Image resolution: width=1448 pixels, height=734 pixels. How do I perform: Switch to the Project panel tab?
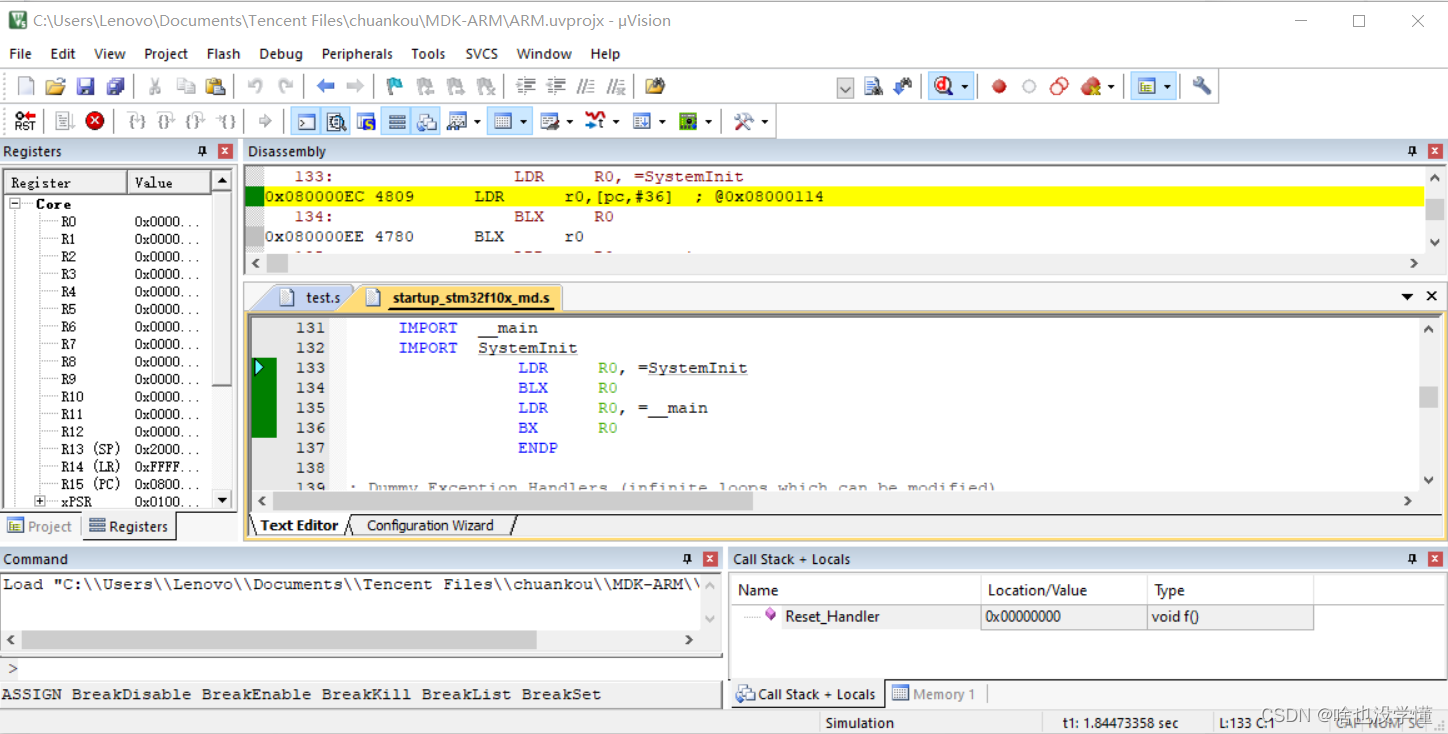40,526
